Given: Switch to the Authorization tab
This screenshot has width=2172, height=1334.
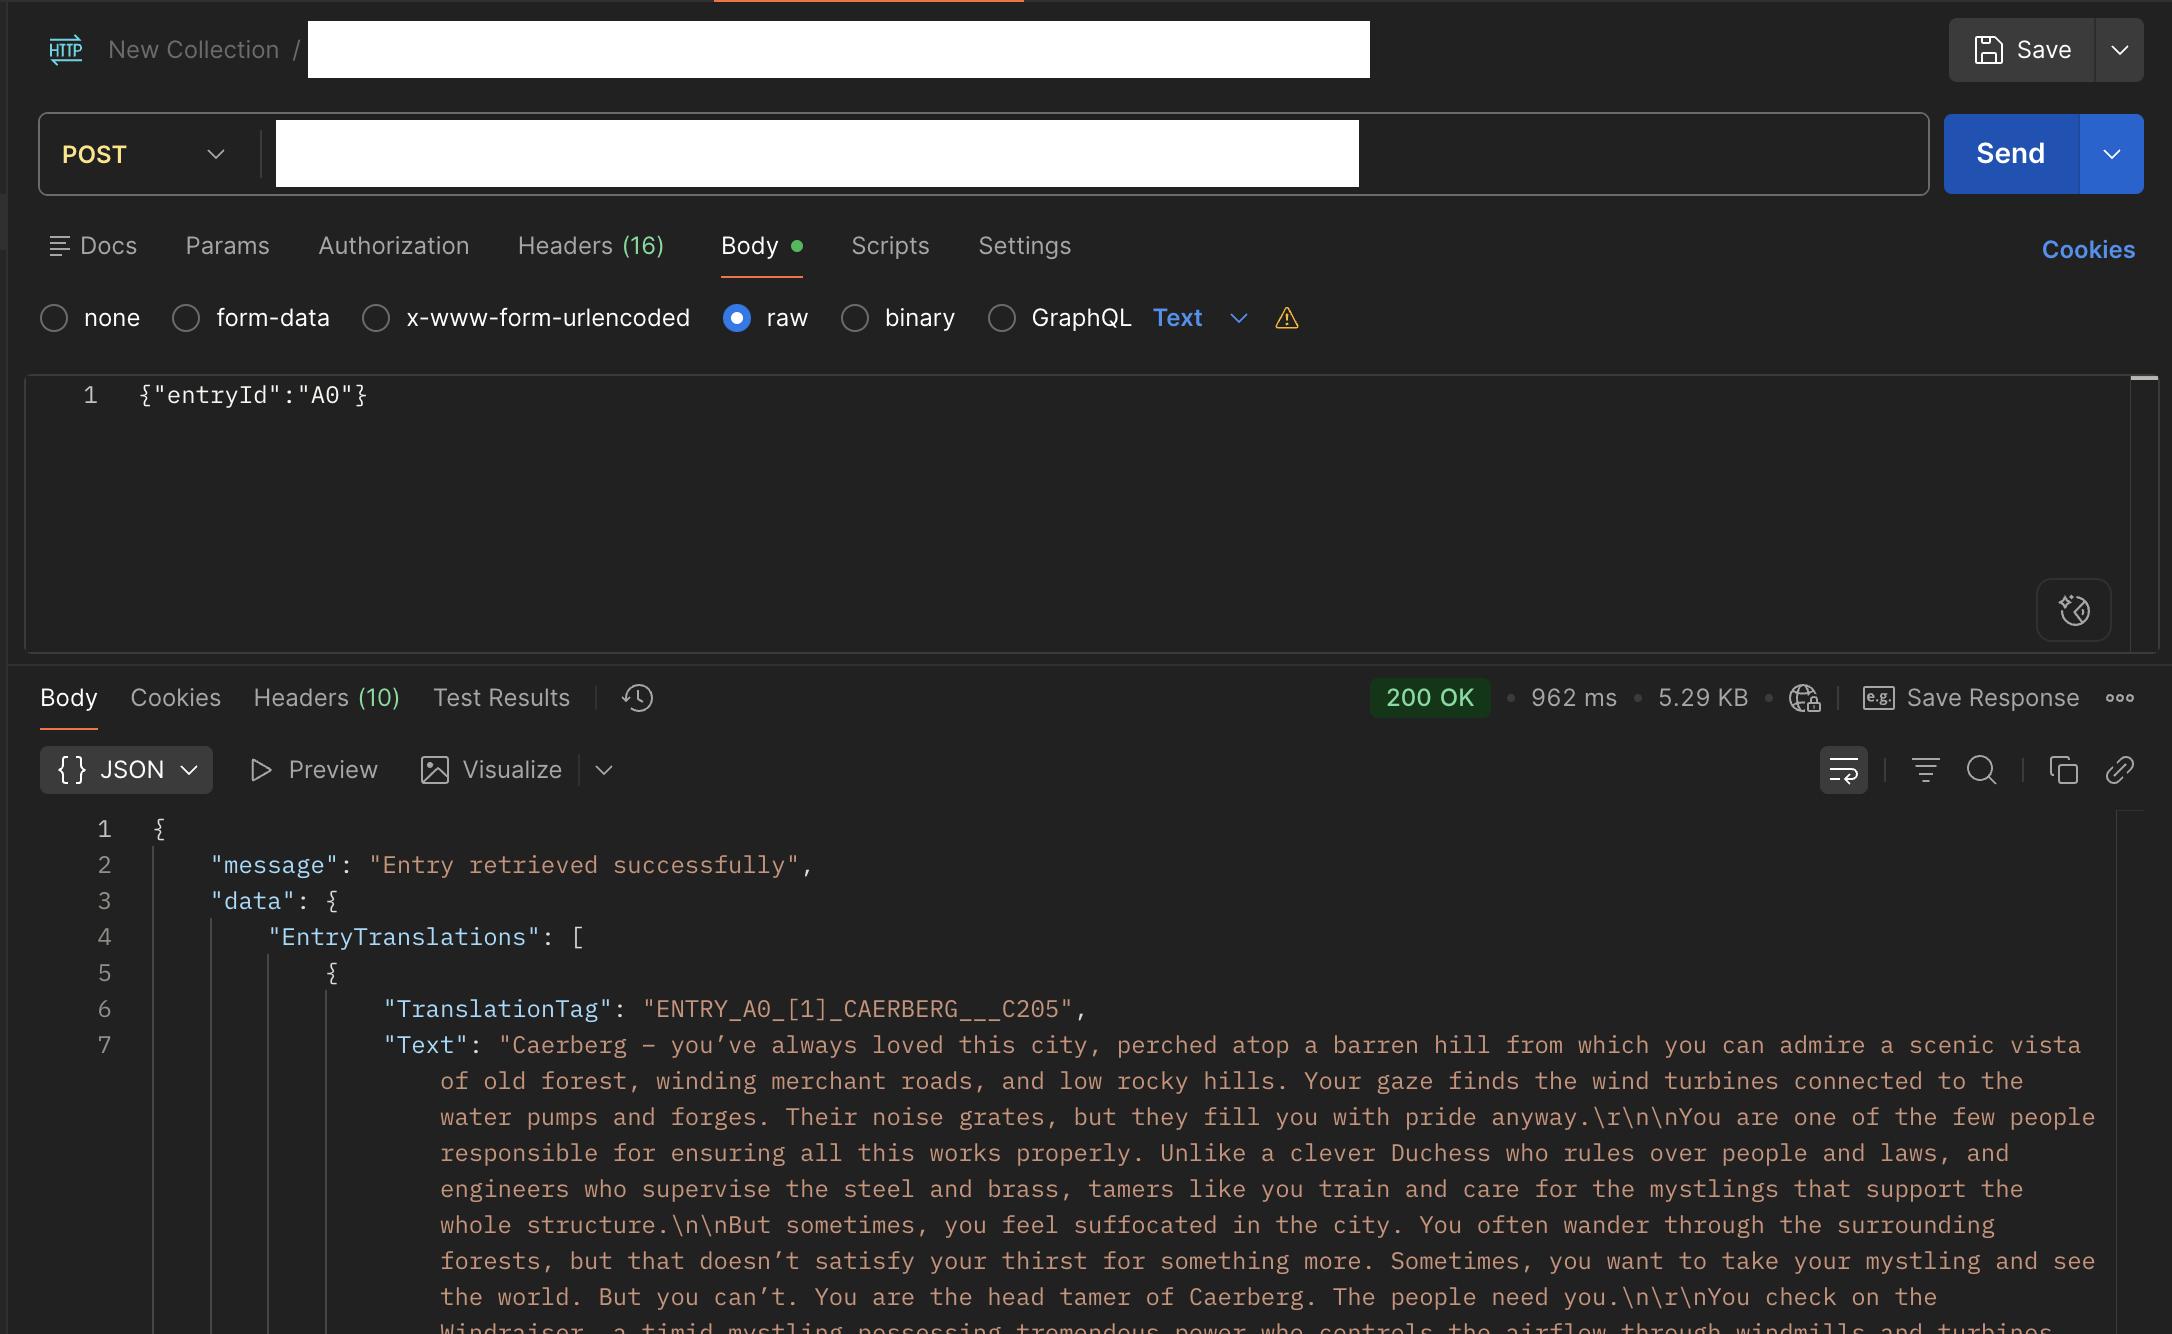Looking at the screenshot, I should click(x=393, y=246).
